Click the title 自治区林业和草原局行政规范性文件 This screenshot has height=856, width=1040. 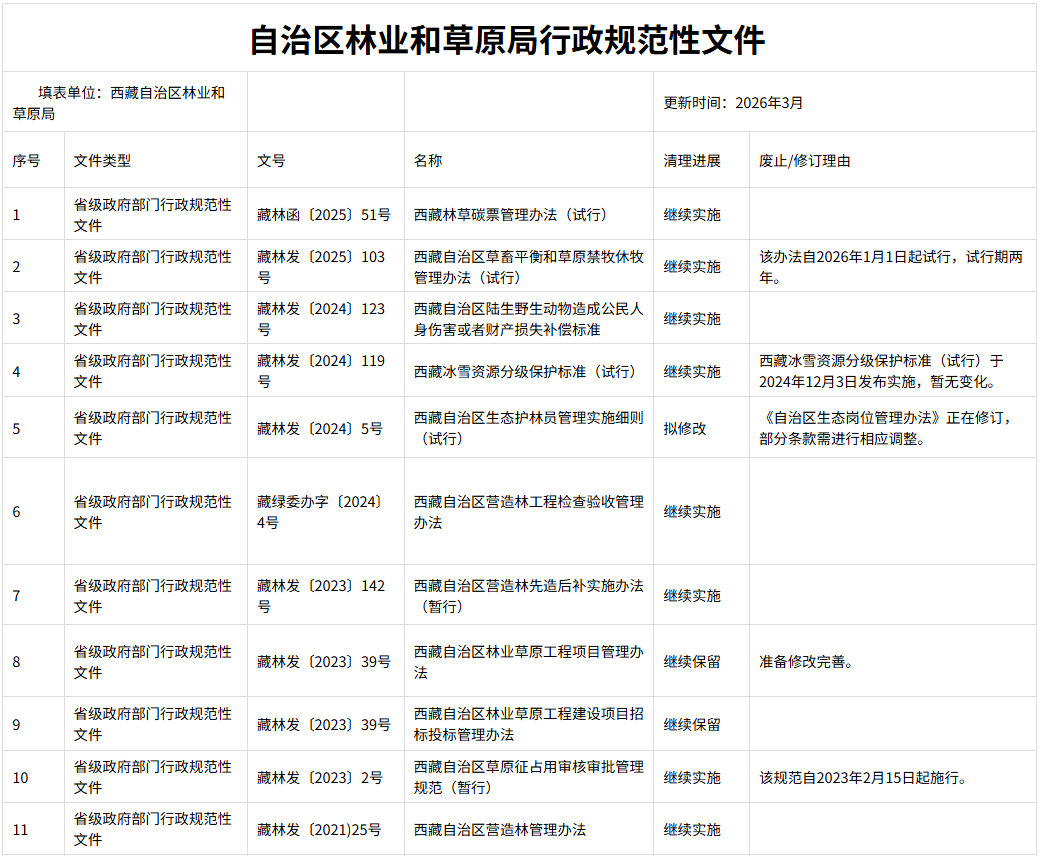click(507, 41)
